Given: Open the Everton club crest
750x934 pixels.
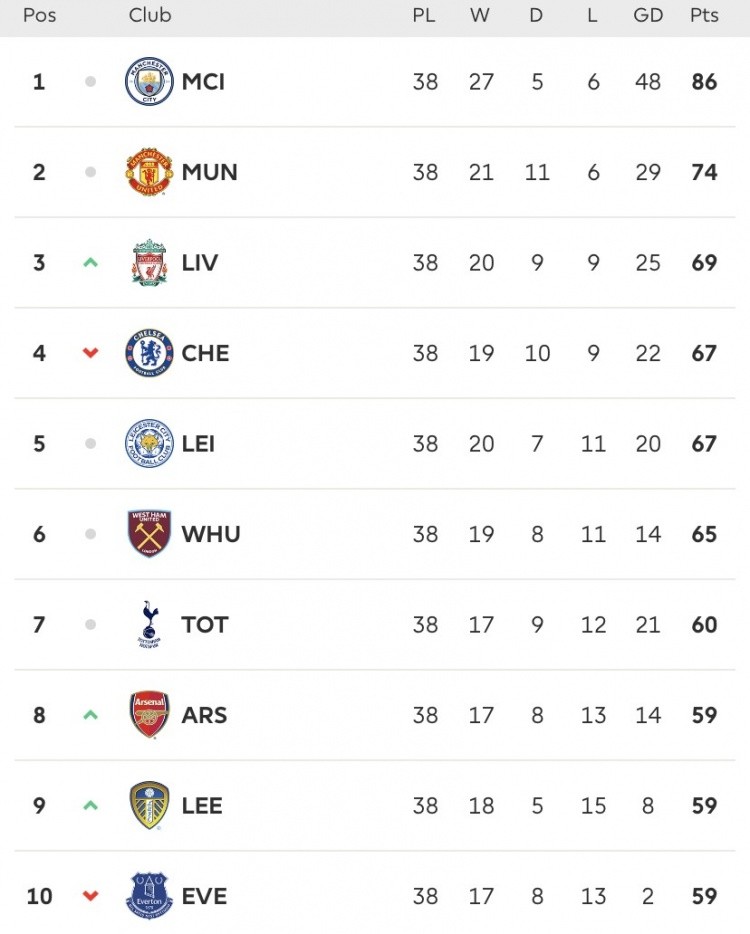Looking at the screenshot, I should click(149, 896).
